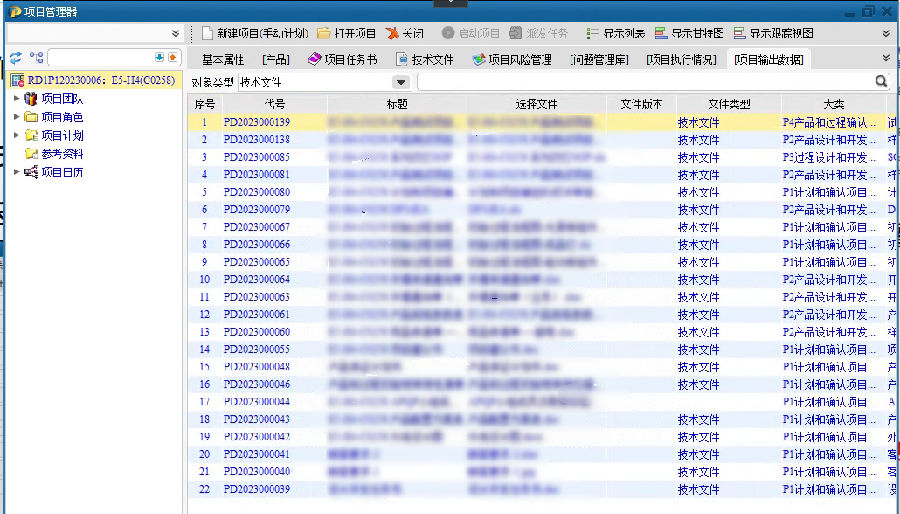Viewport: 900px width, 514px height.
Task: Click 显示跟踪视图 toolbar button
Action: coord(774,33)
